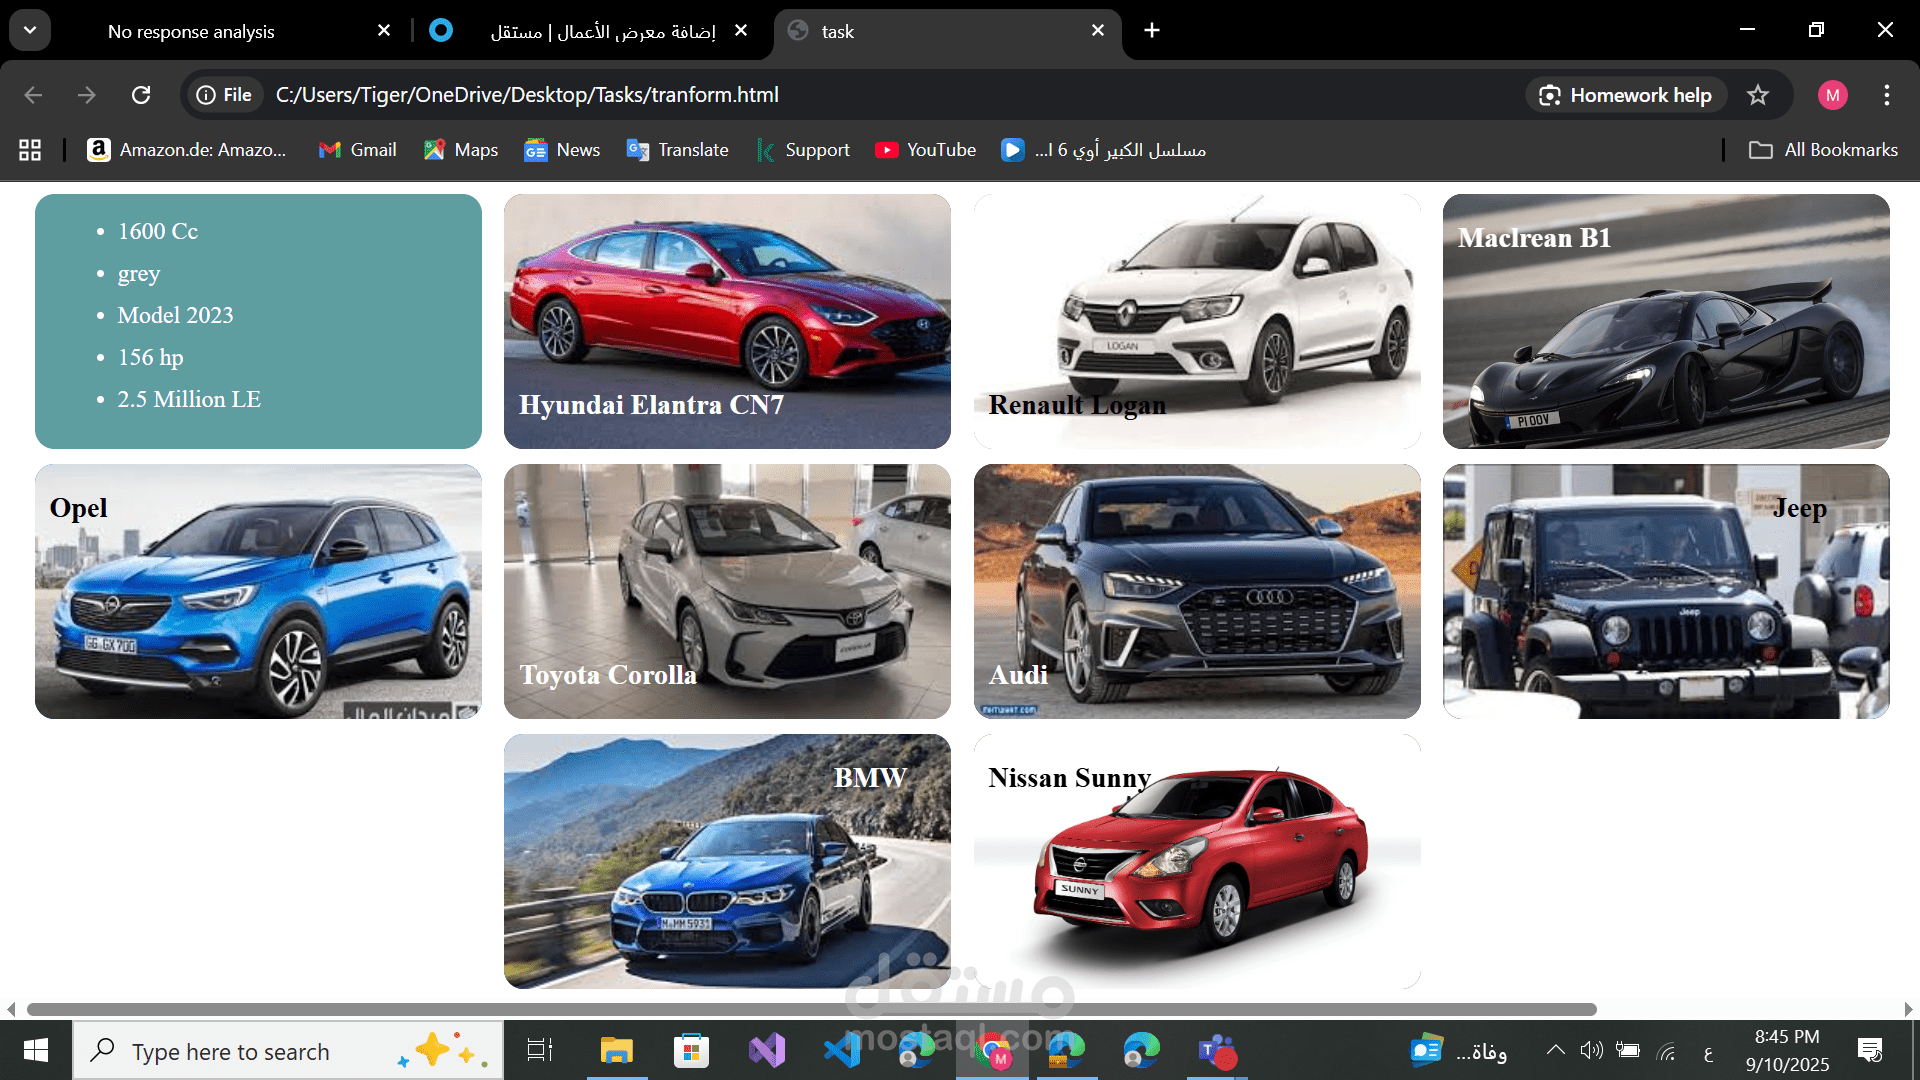Viewport: 1920px width, 1080px height.
Task: Open the apps grid shortcut in bookmarks bar
Action: pyautogui.click(x=30, y=150)
